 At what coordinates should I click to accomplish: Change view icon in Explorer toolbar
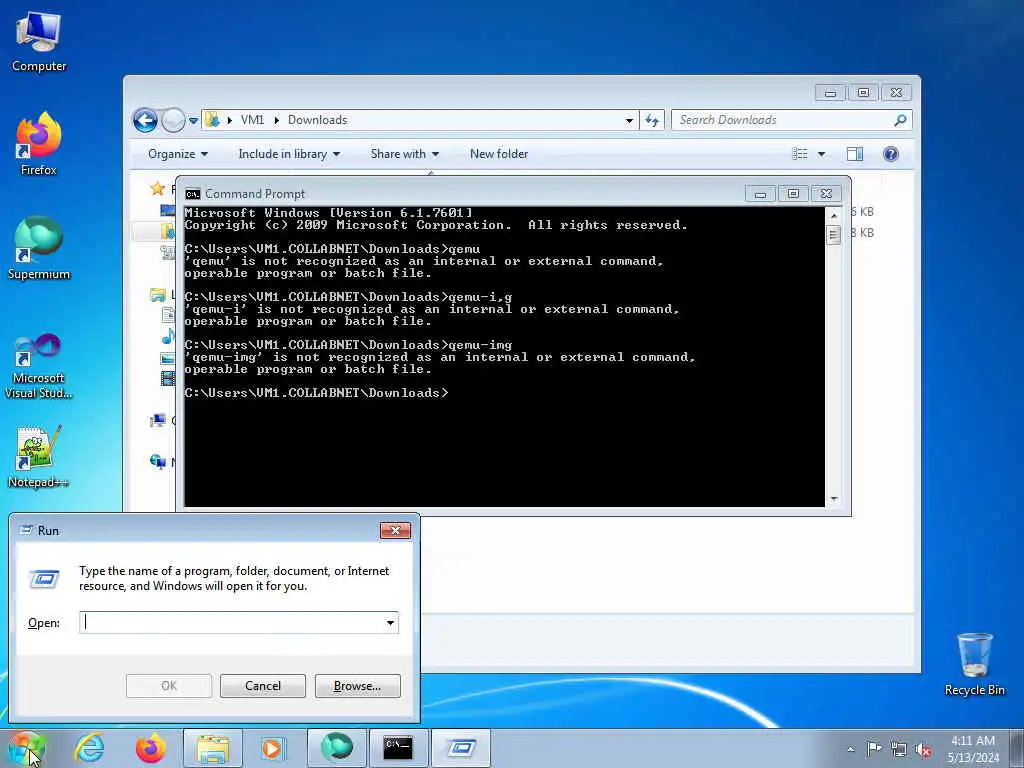(x=799, y=154)
